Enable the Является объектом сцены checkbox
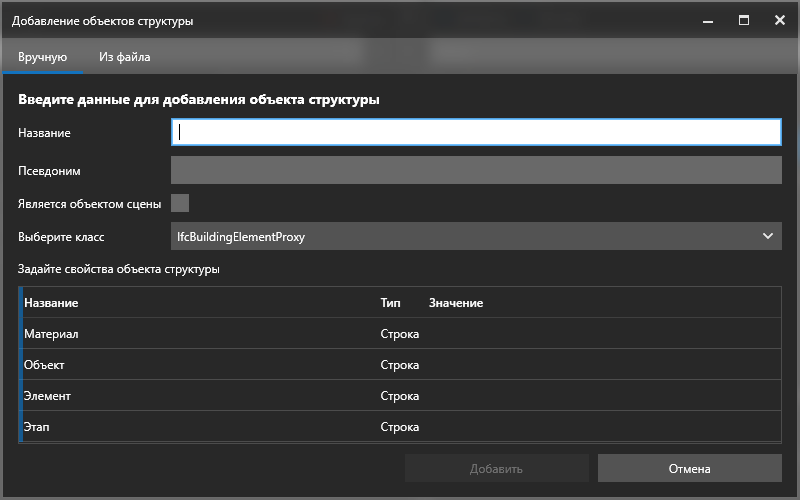Viewport: 800px width, 500px height. (x=180, y=203)
